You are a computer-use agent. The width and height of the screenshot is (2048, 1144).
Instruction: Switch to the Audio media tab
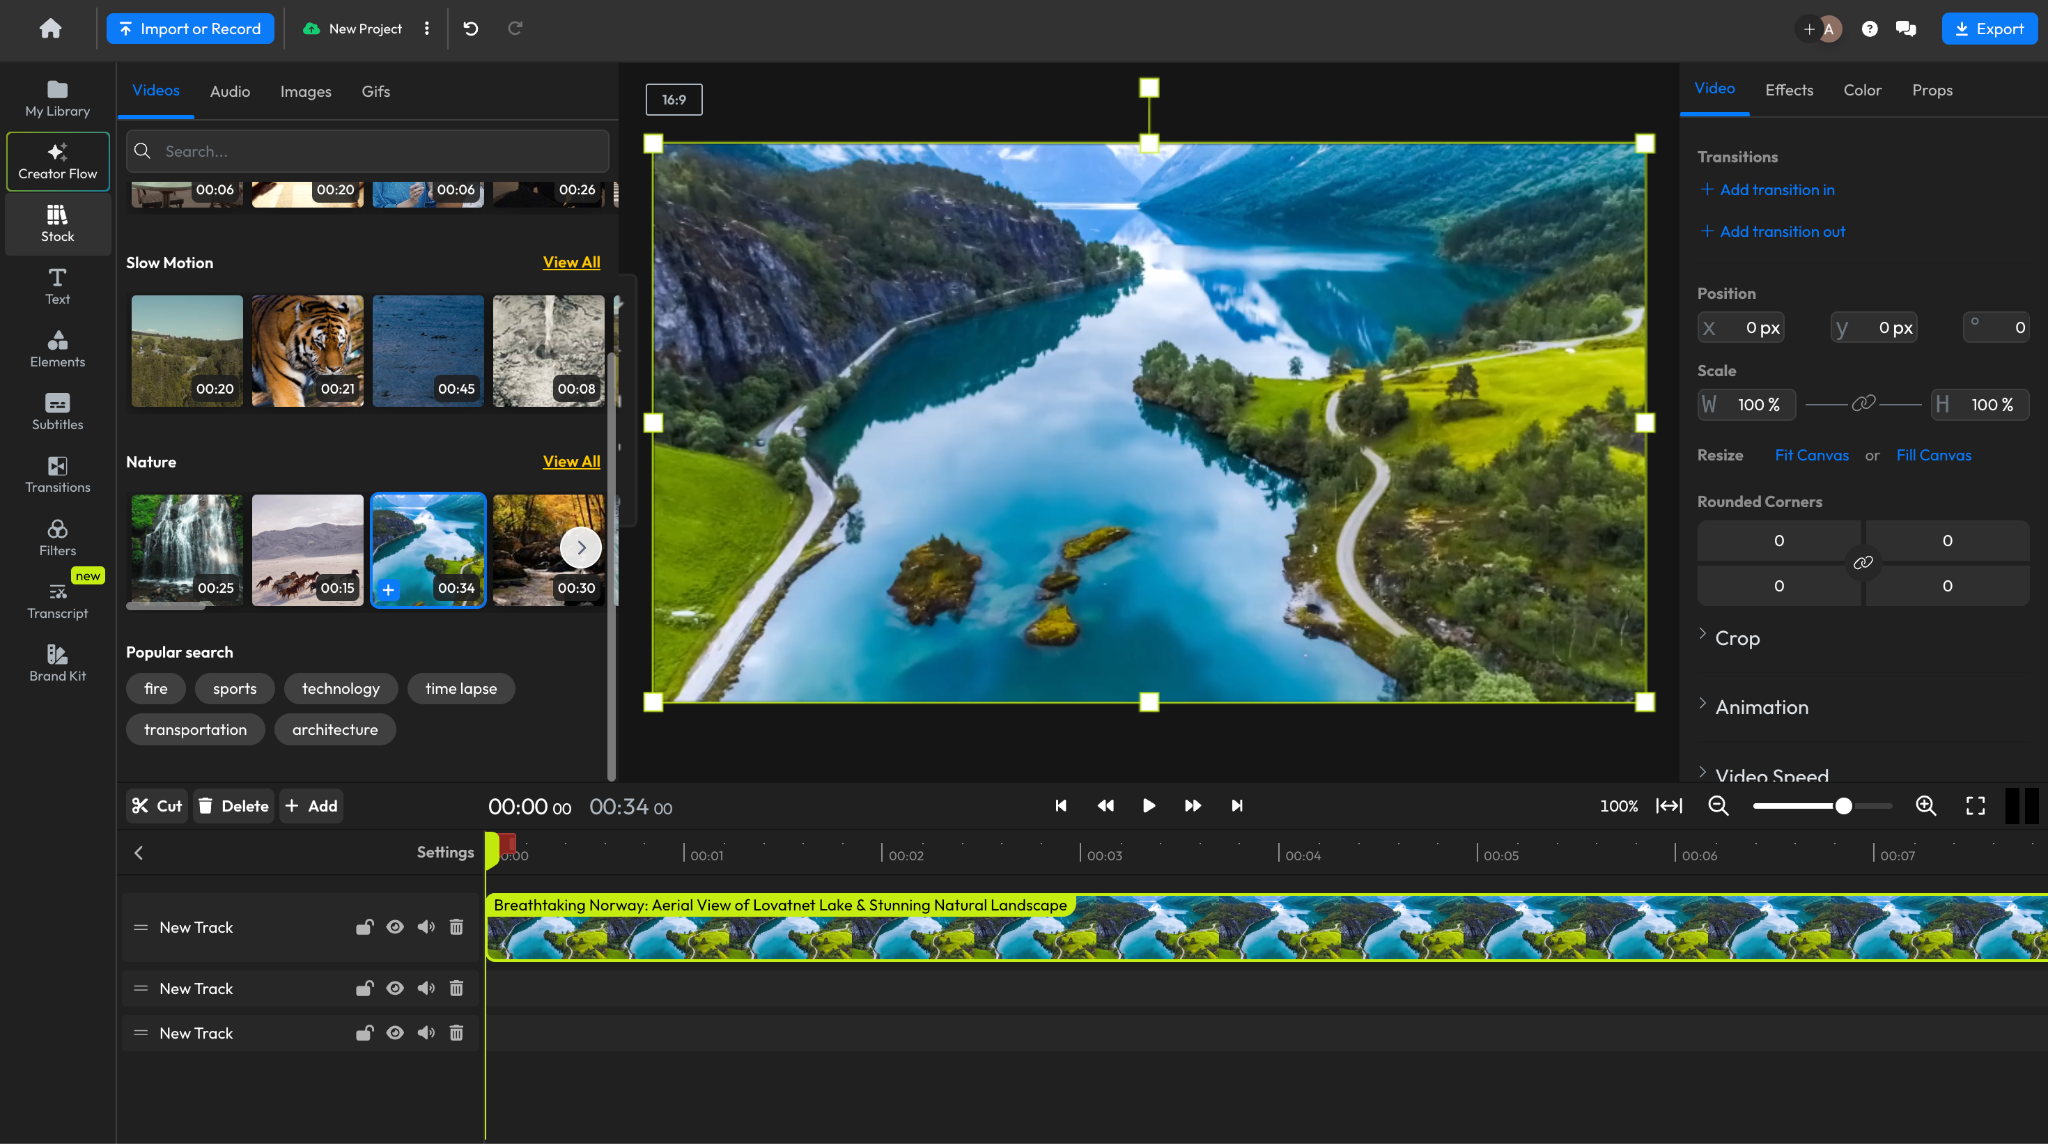click(x=229, y=91)
